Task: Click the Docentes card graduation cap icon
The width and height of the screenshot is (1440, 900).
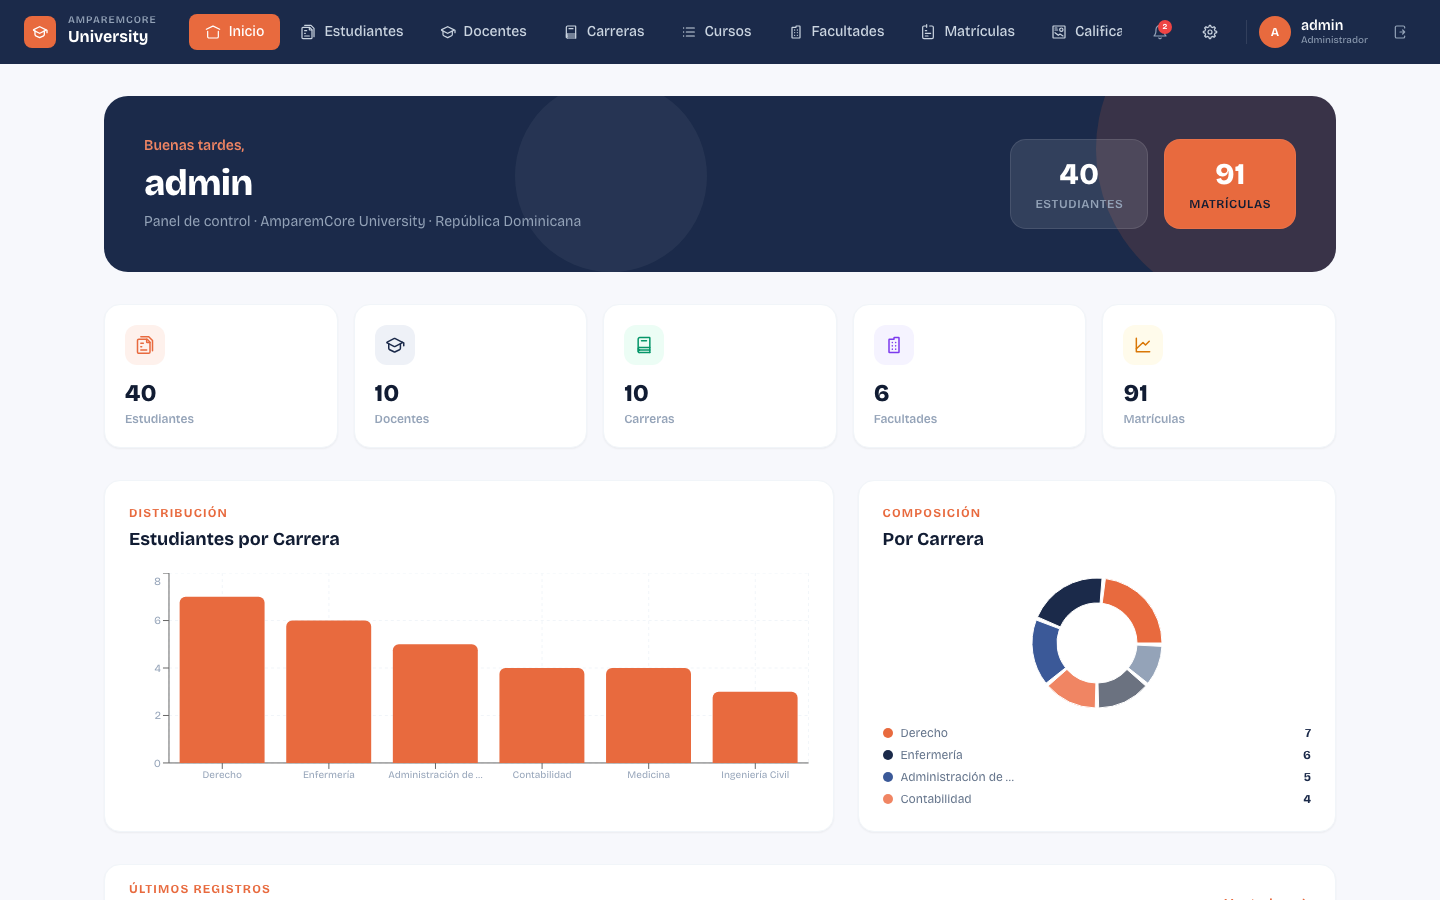Action: tap(395, 345)
